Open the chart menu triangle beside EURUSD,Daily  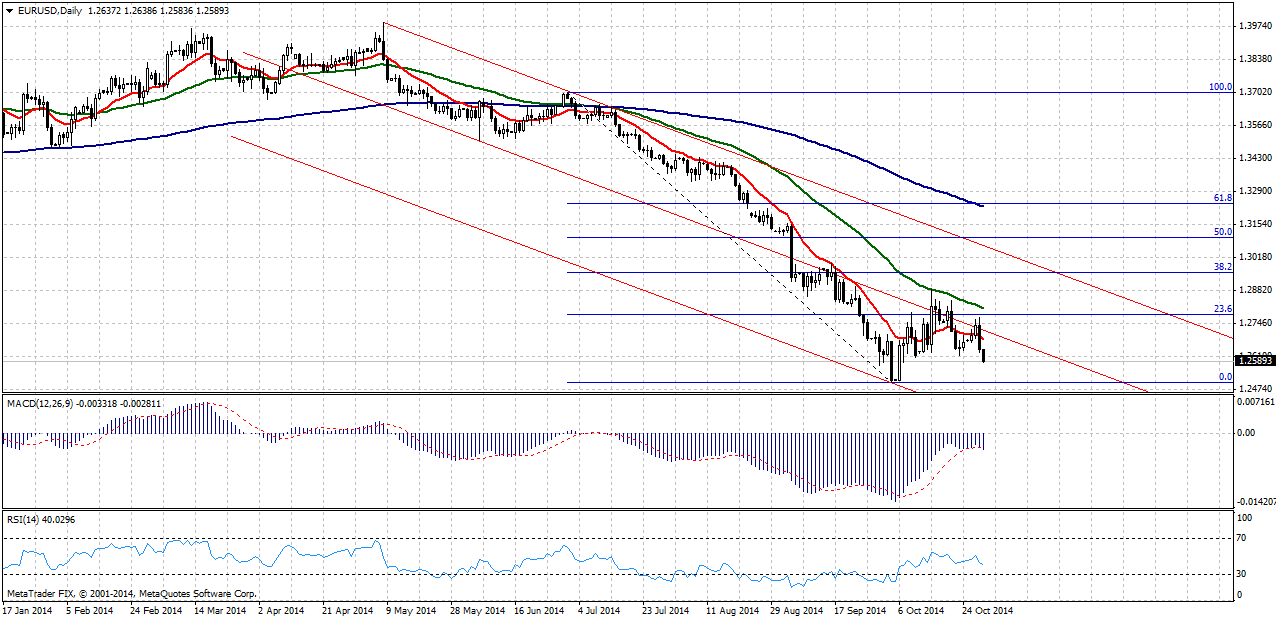[x=7, y=11]
